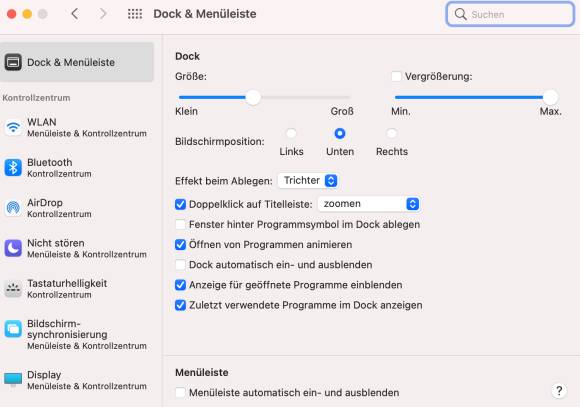
Task: Select the Links screen position radio button
Action: pyautogui.click(x=291, y=133)
